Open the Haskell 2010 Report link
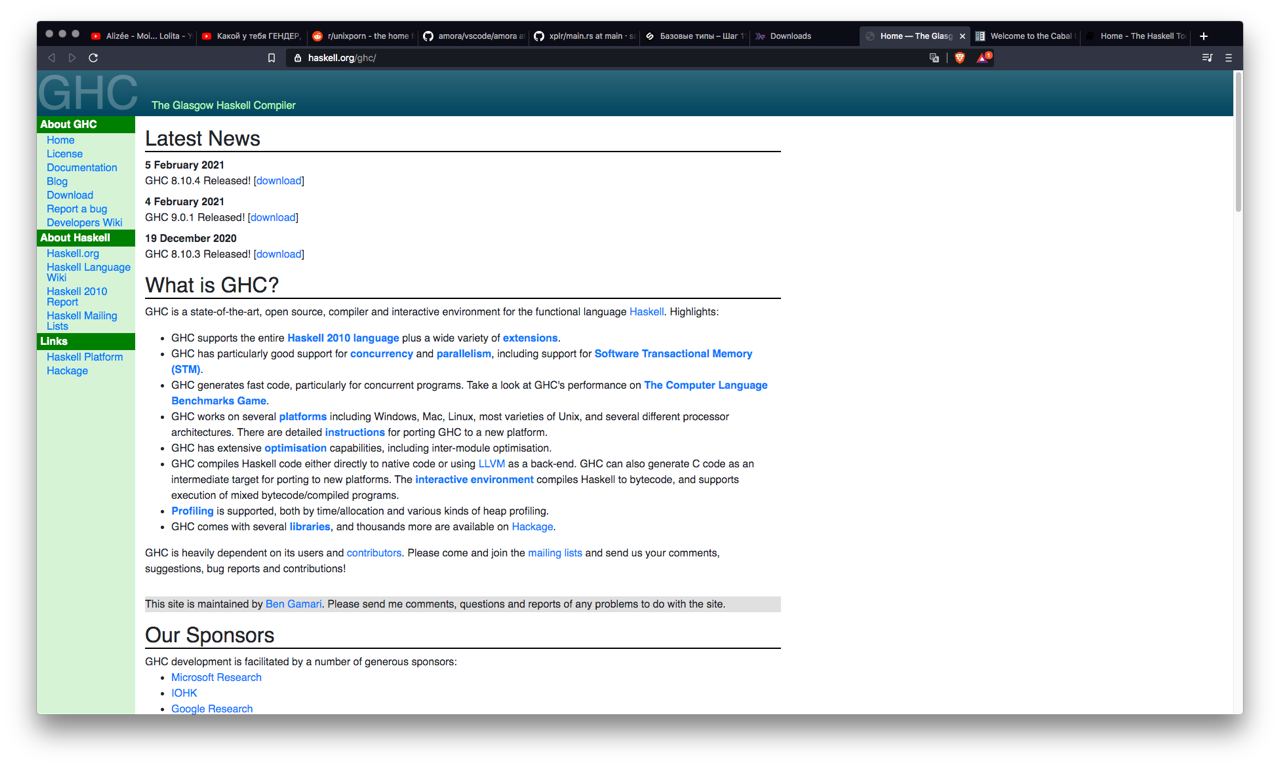This screenshot has width=1280, height=767. (76, 296)
